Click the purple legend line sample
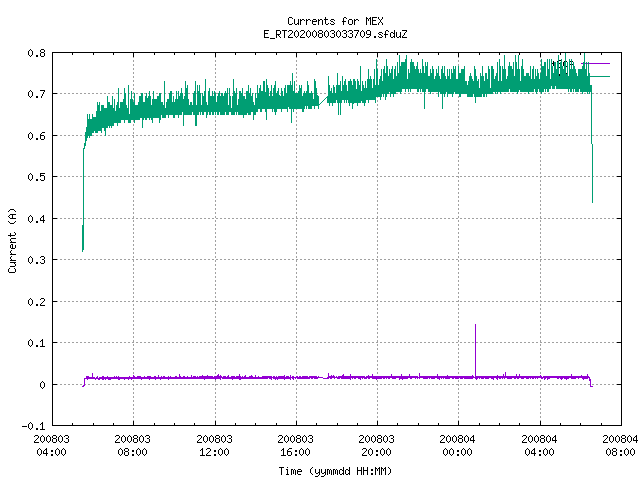The height and width of the screenshot is (480, 640). point(596,64)
